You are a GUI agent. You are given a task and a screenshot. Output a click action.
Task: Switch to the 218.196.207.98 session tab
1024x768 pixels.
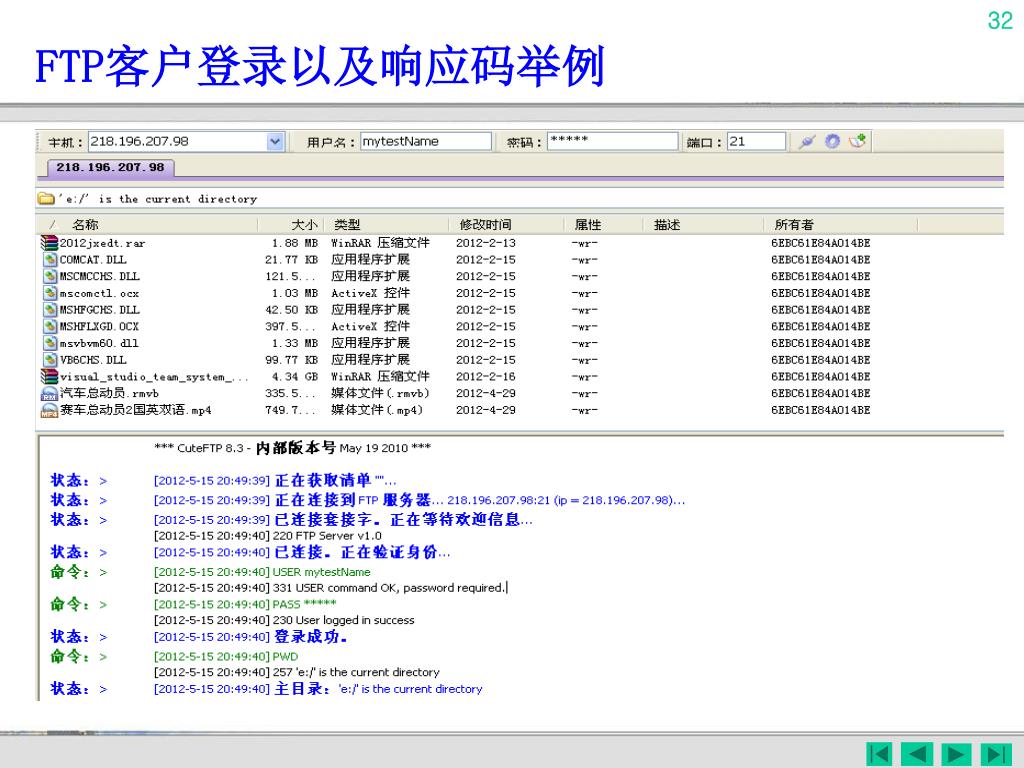[110, 167]
